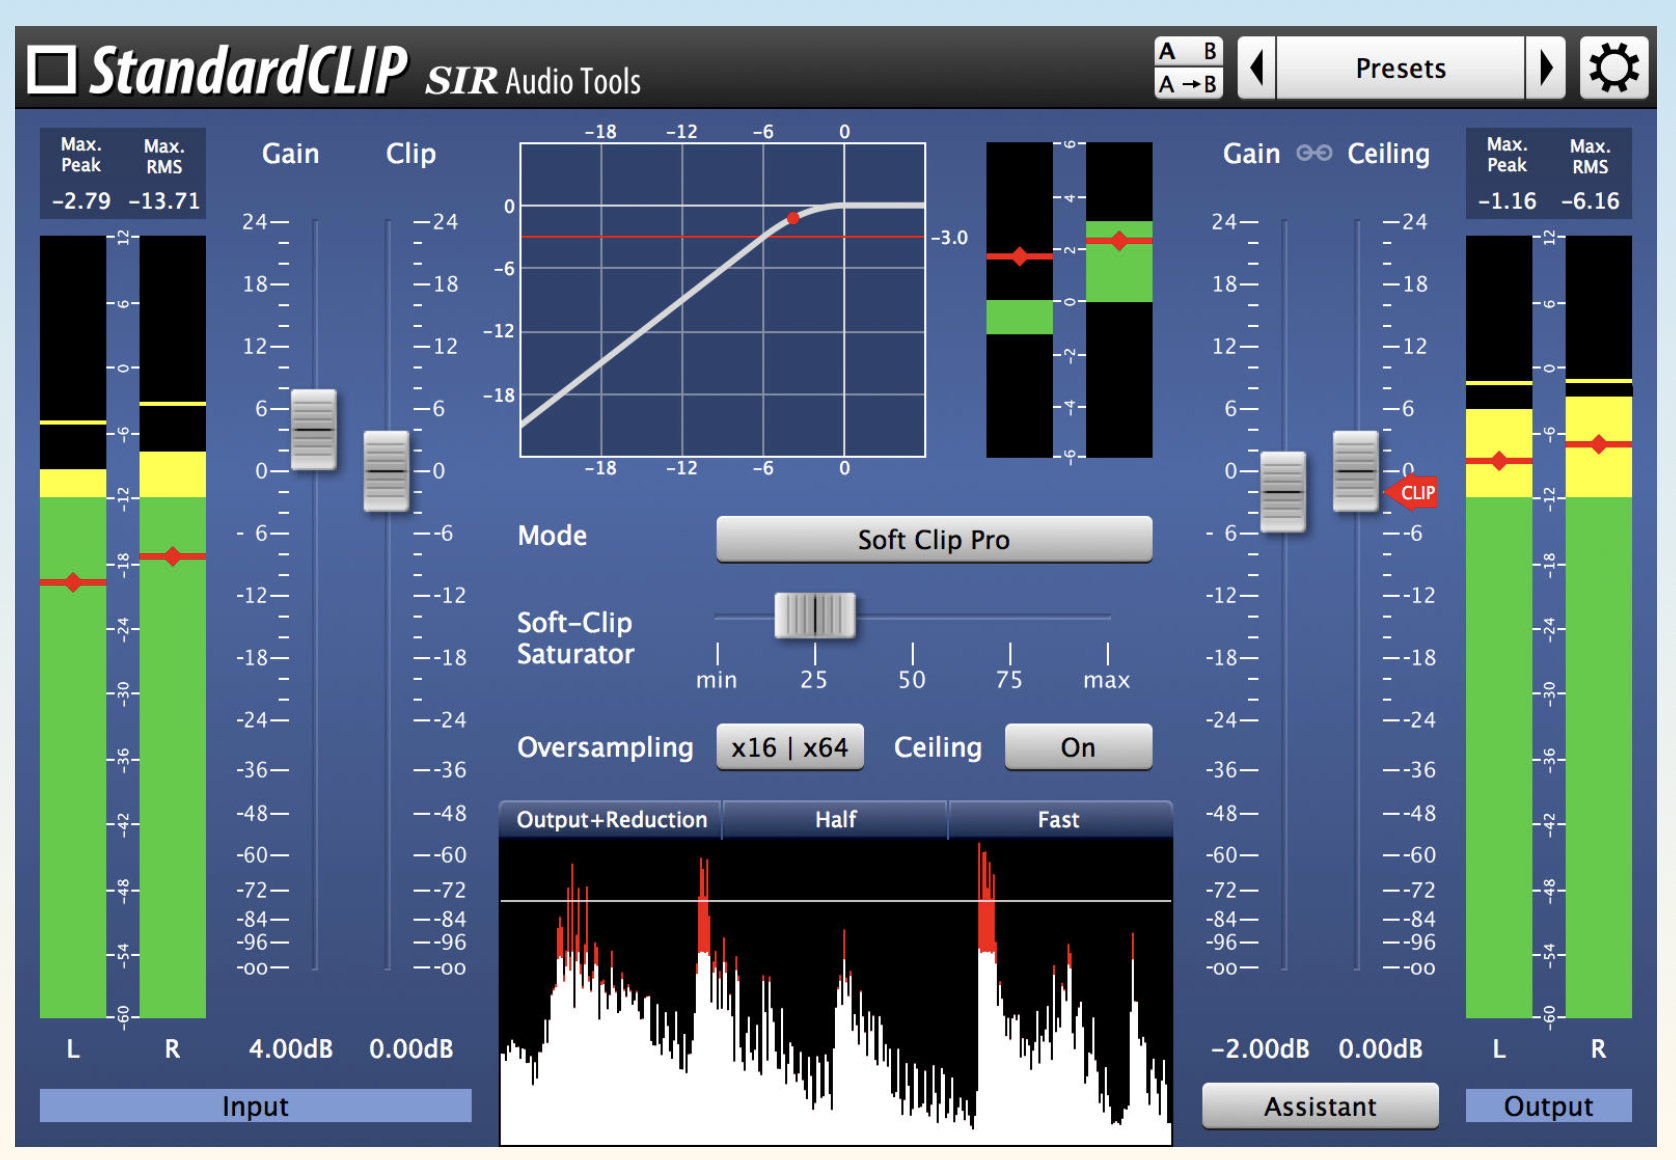This screenshot has height=1160, width=1676.
Task: Click the output Gain fader handle
Action: pyautogui.click(x=1283, y=492)
